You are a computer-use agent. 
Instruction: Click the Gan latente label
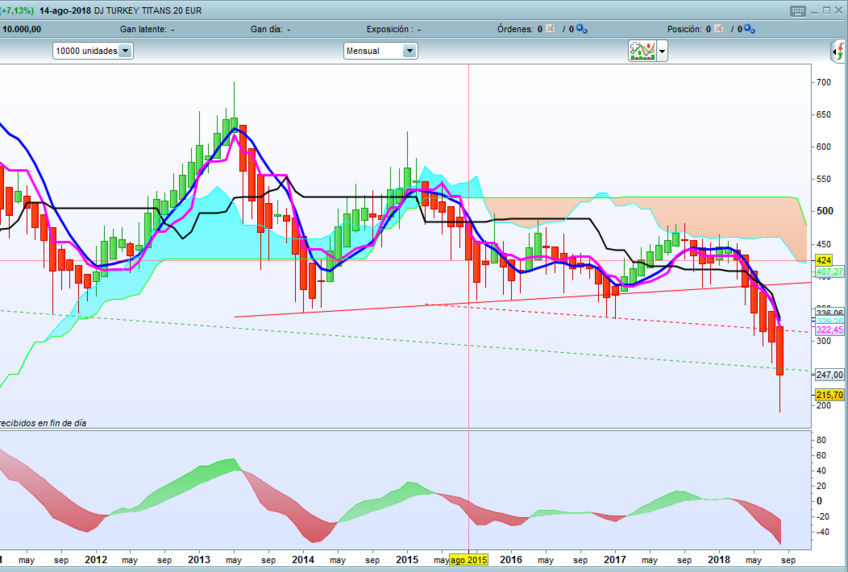click(143, 29)
